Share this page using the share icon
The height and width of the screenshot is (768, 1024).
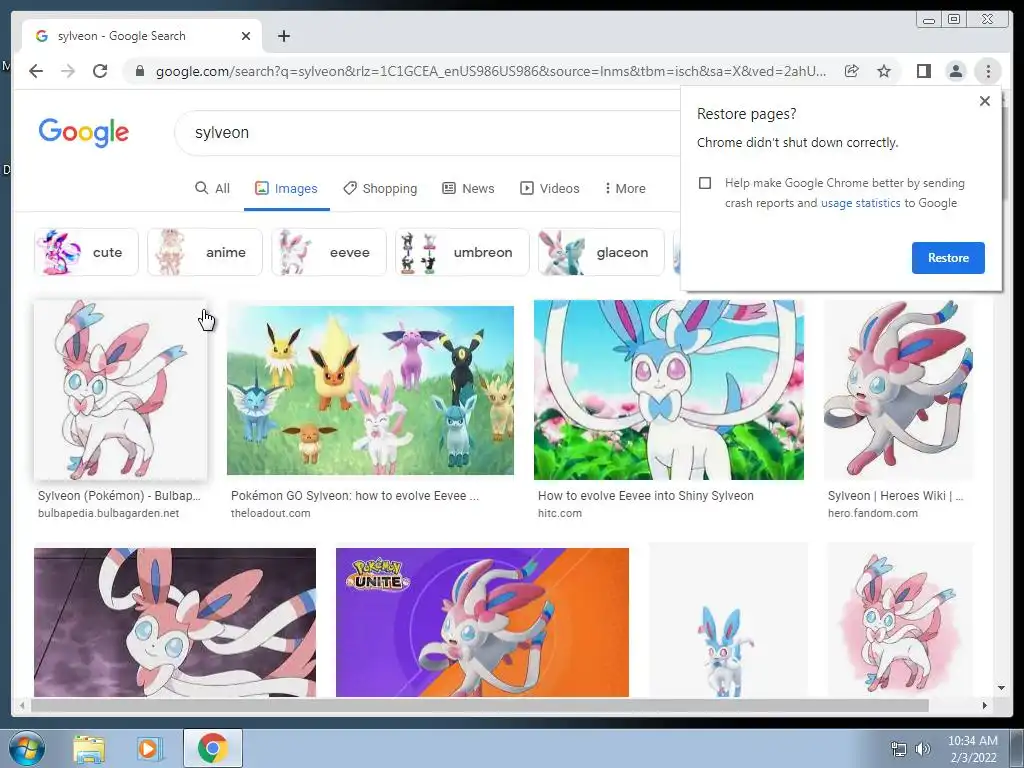(x=852, y=71)
